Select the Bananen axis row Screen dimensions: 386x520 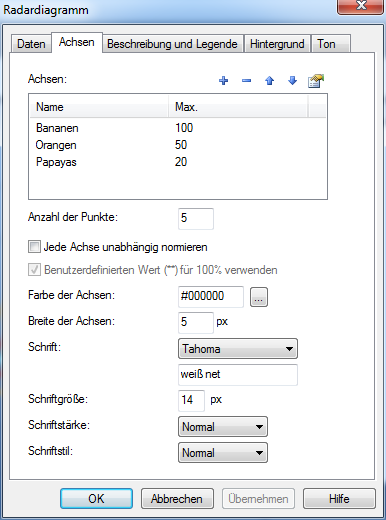178,128
